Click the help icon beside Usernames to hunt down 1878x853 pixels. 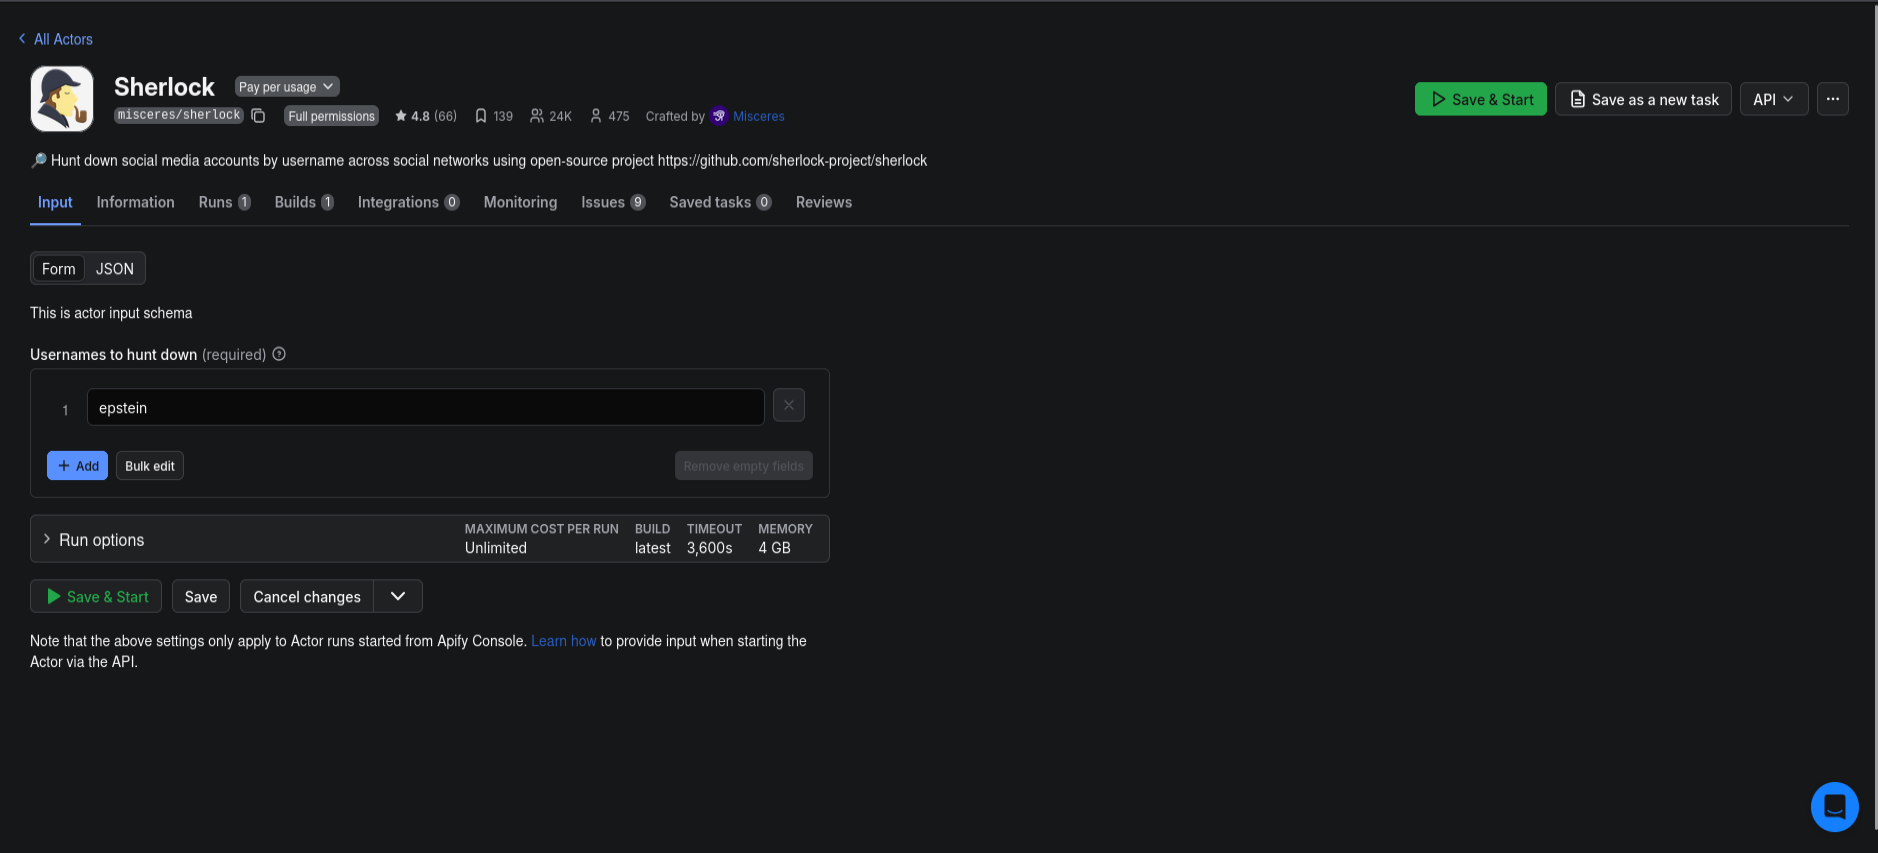pos(279,354)
